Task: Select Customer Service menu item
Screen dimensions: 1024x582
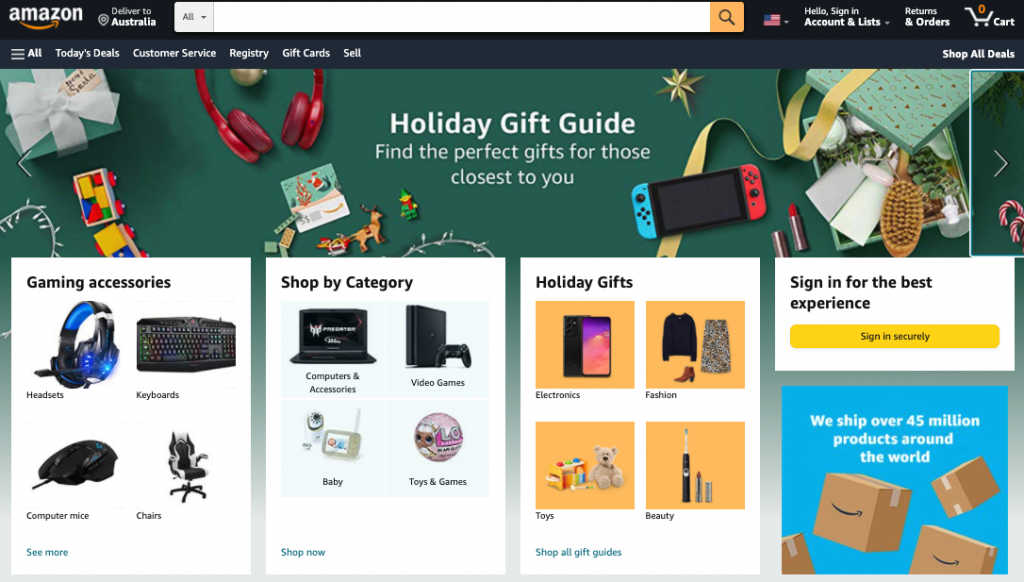Action: tap(174, 54)
